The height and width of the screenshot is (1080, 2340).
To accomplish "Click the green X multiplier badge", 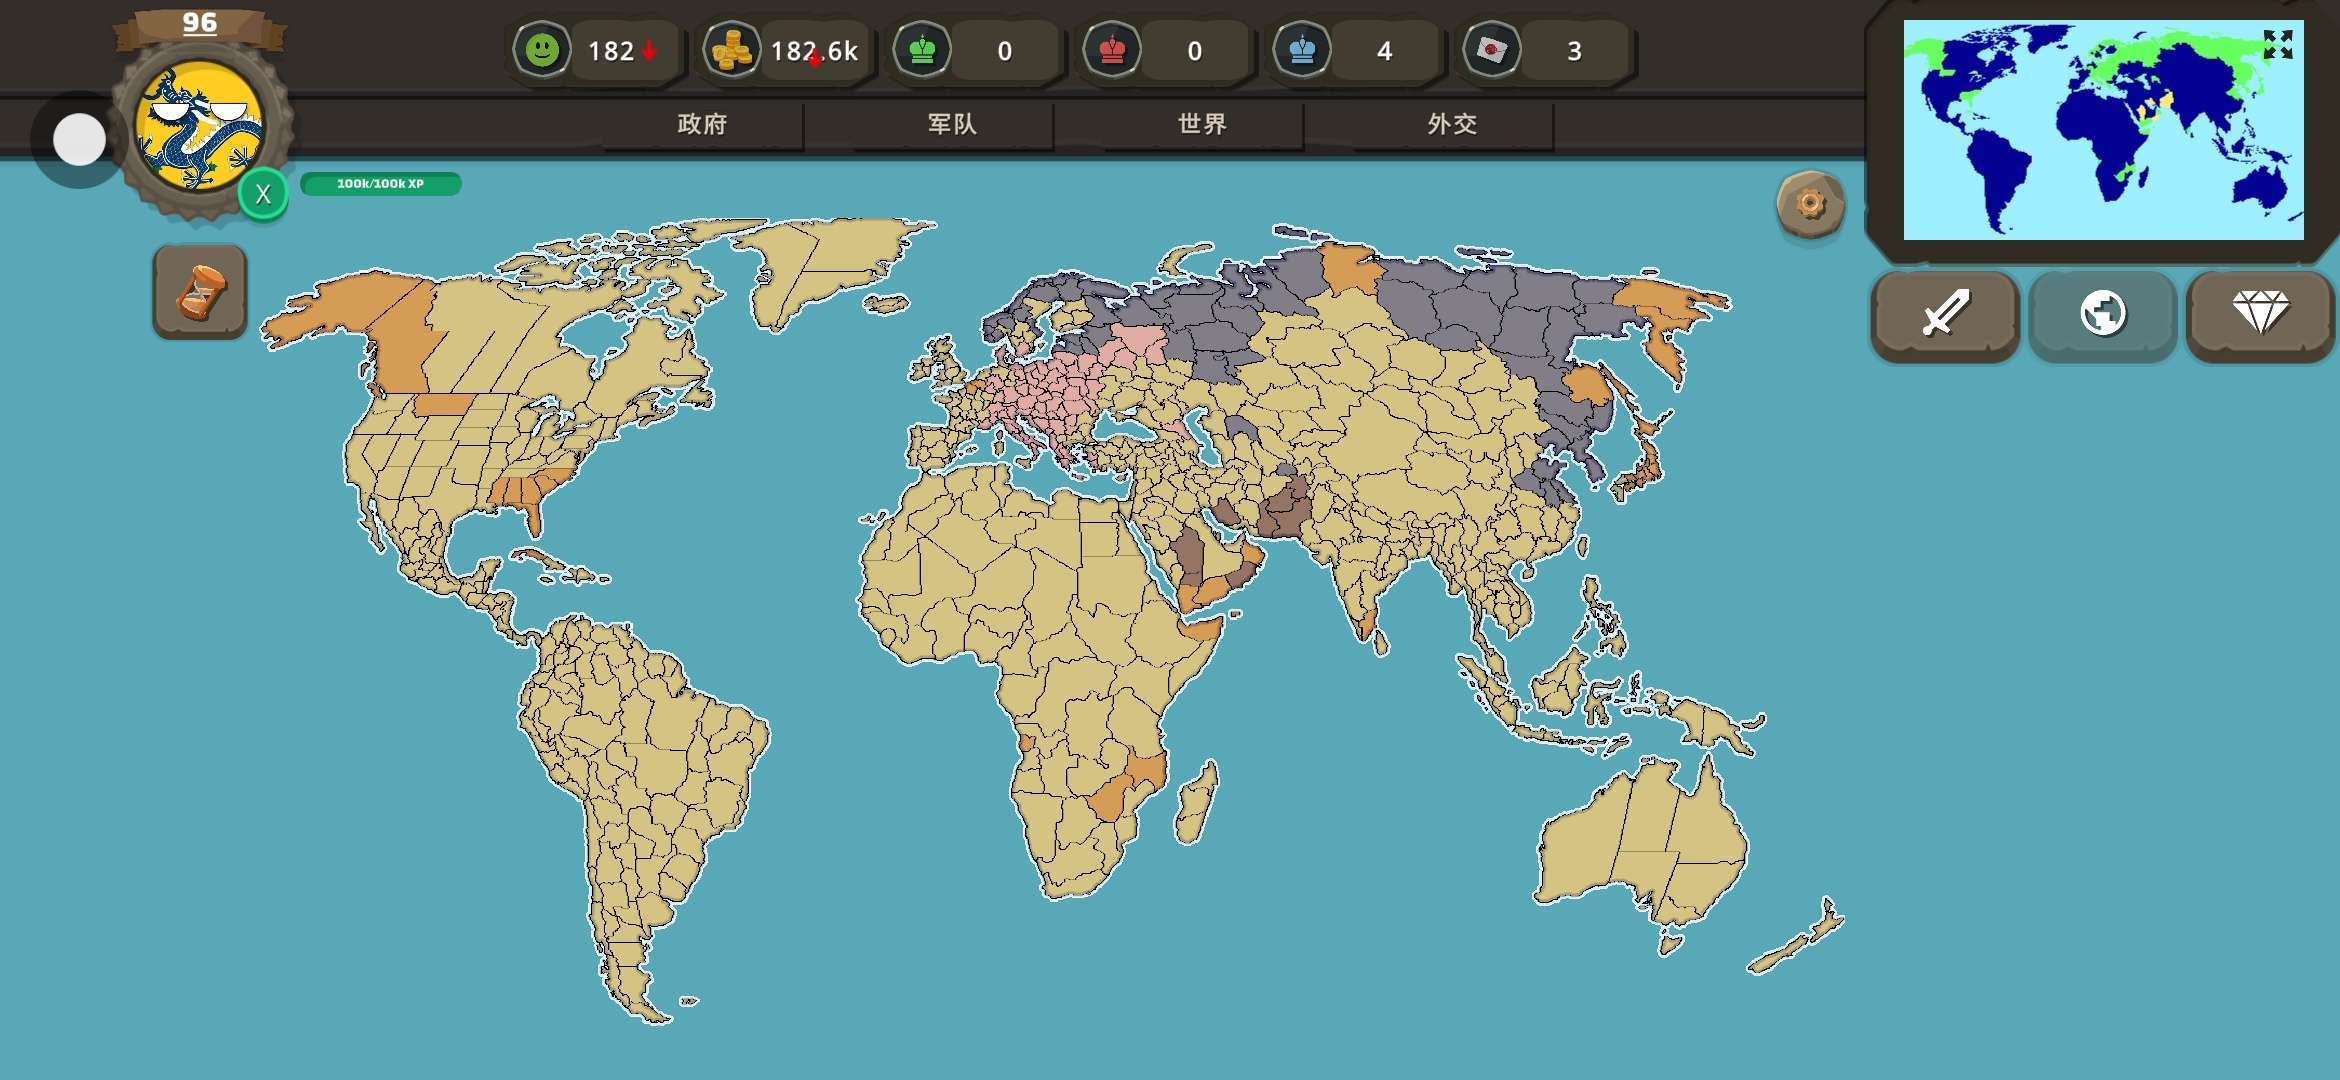I will coord(263,194).
